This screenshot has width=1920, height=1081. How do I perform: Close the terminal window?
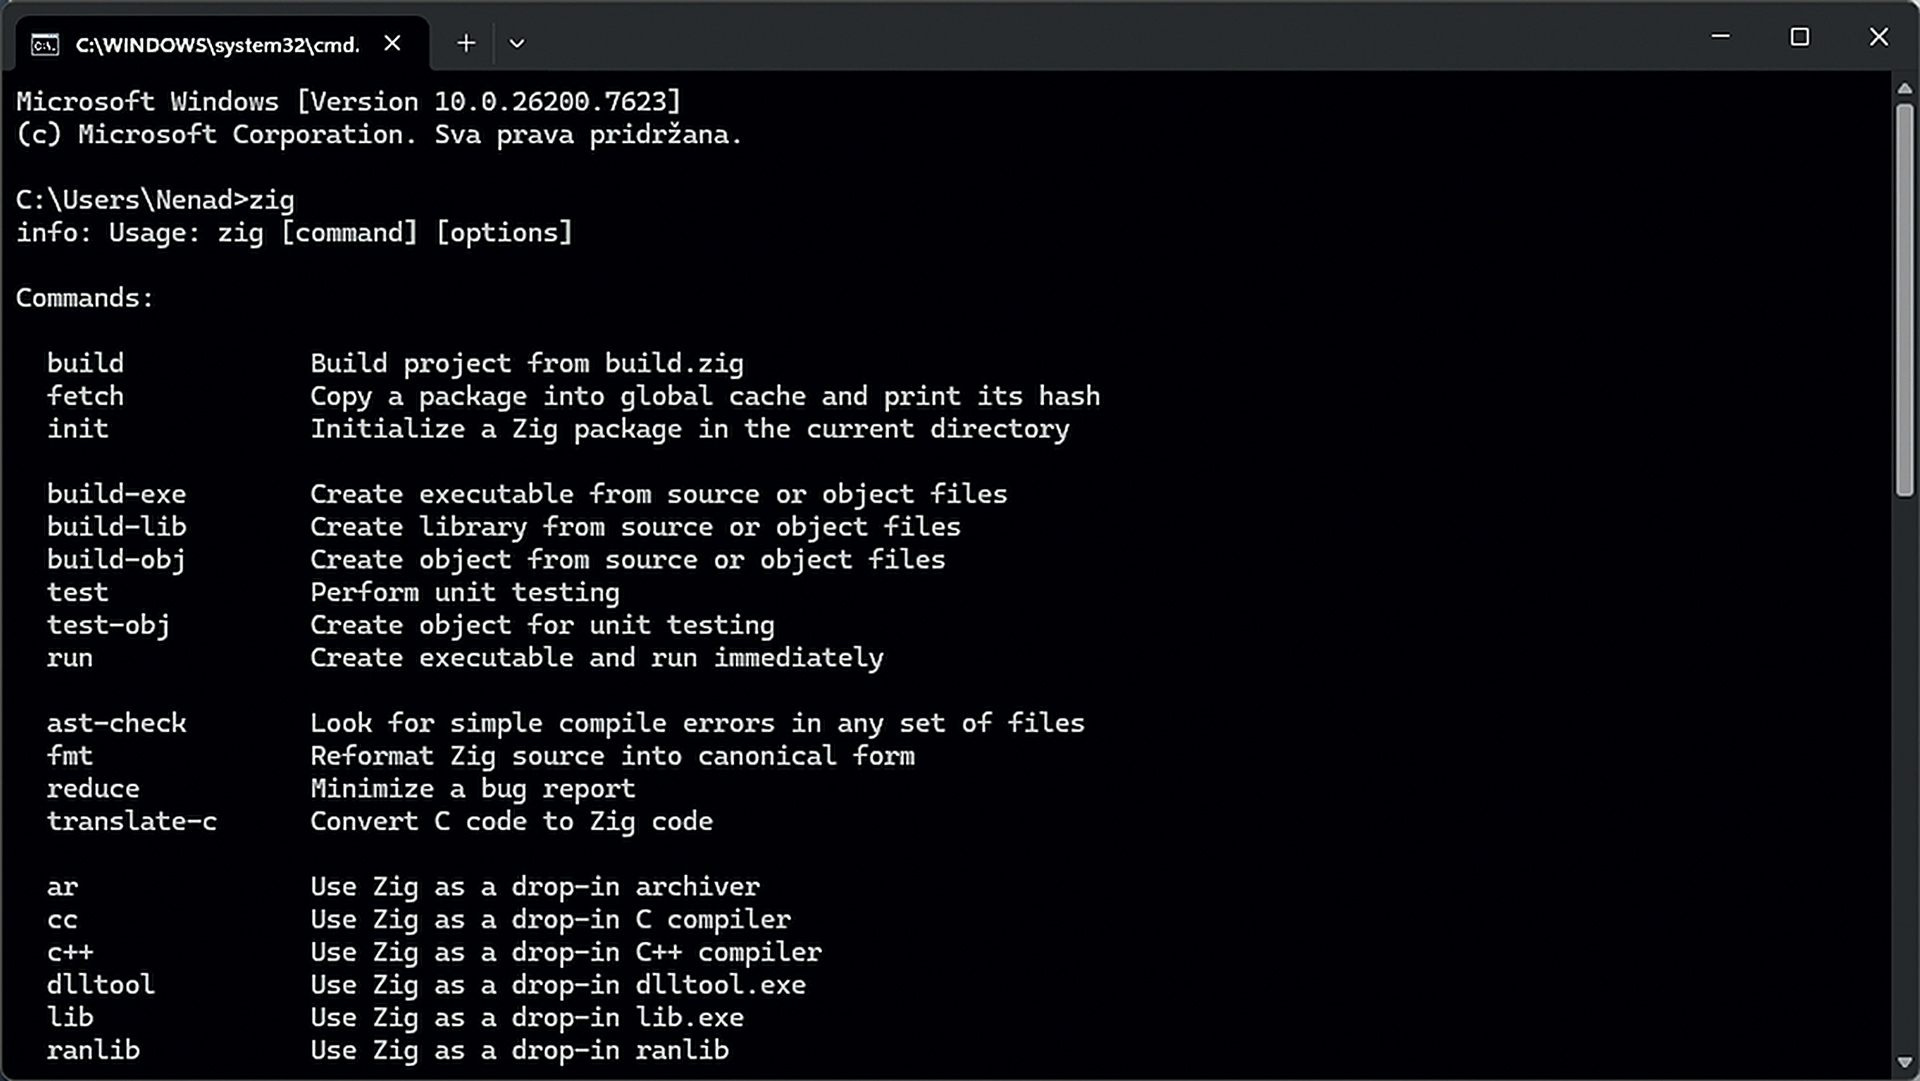pos(1879,37)
